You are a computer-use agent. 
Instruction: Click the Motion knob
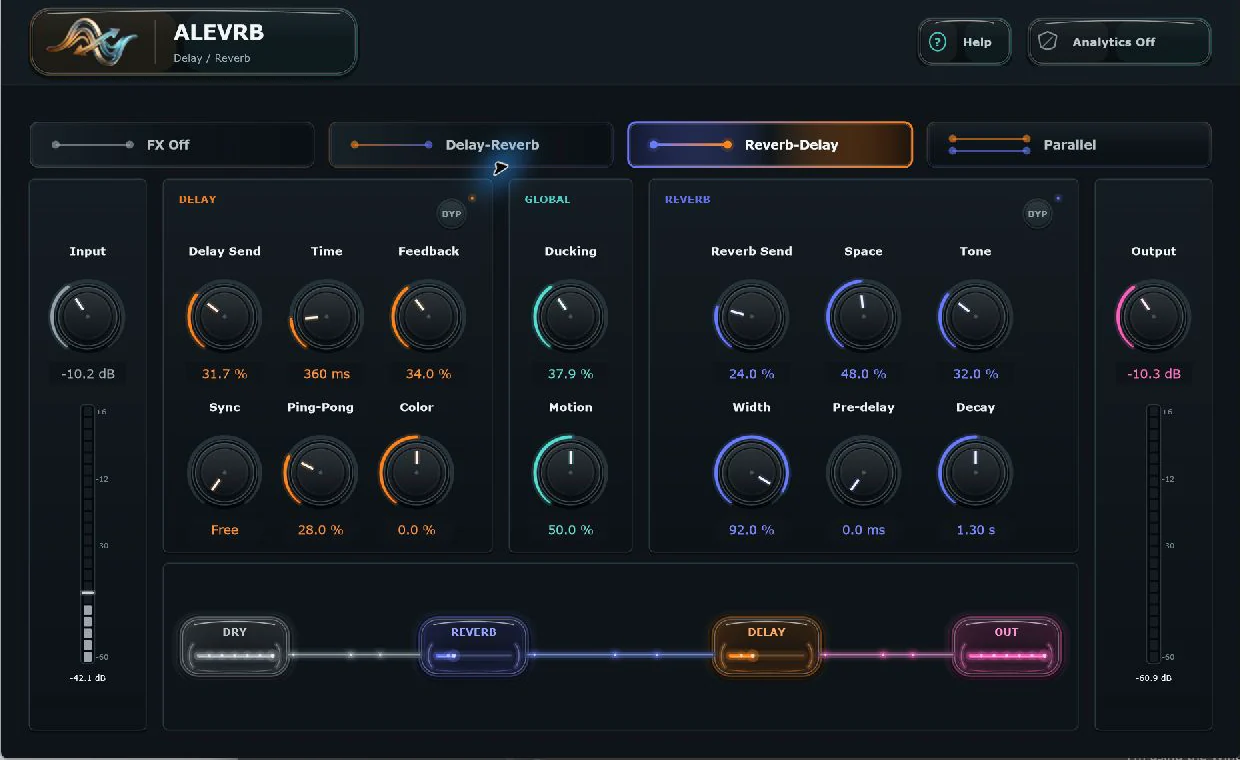click(x=570, y=473)
